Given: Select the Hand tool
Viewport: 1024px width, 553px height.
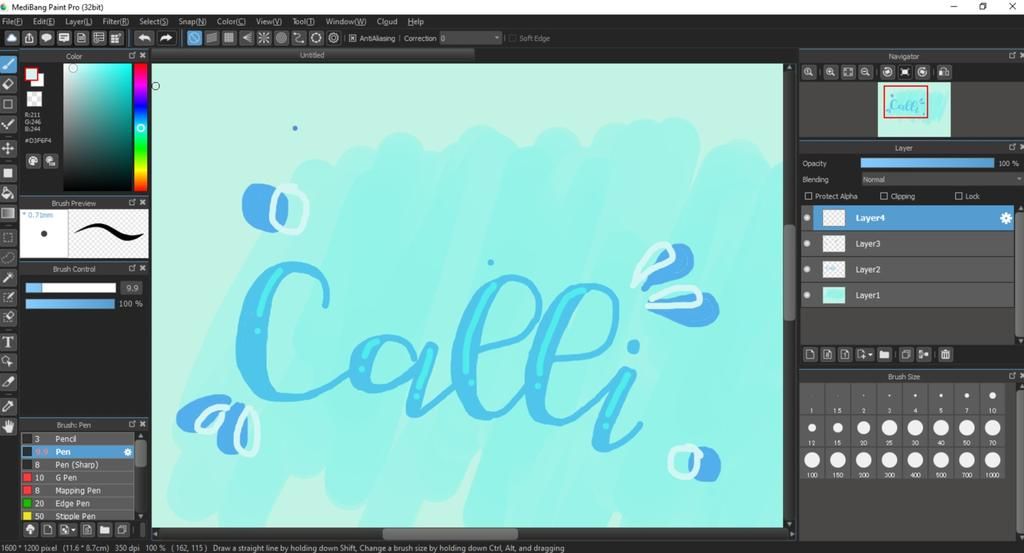Looking at the screenshot, I should point(8,426).
